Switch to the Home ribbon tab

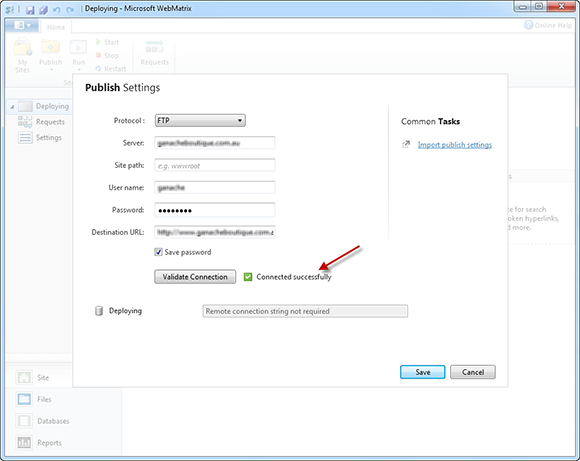(56, 27)
